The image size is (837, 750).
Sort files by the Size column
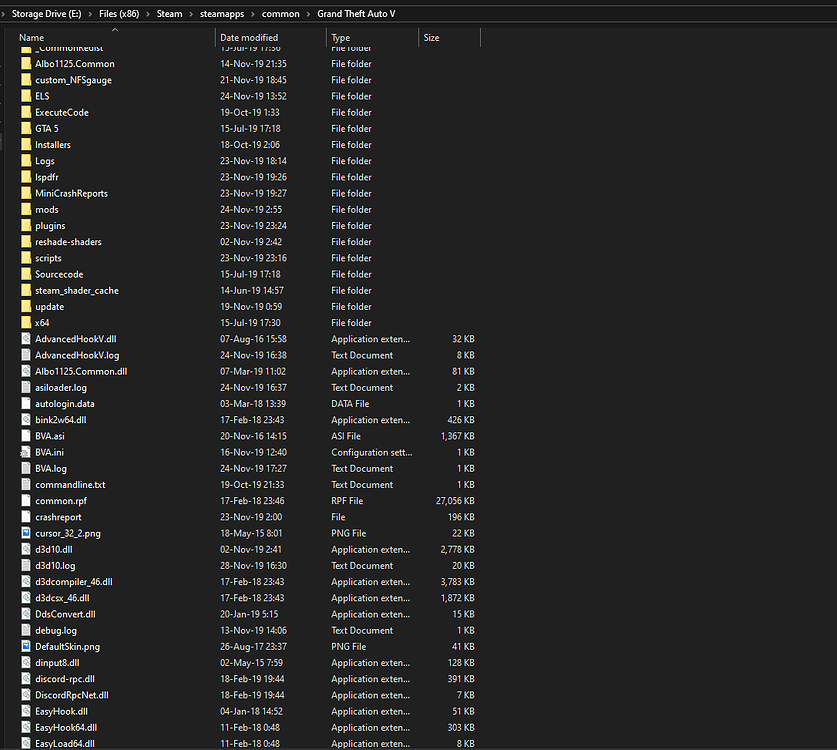[430, 37]
